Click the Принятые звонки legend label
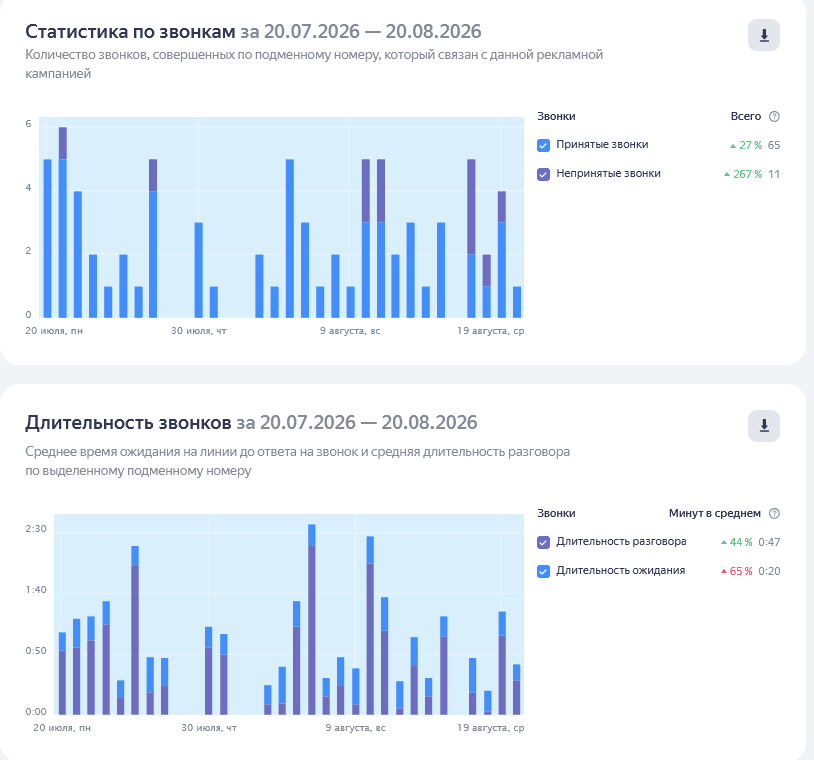This screenshot has height=760, width=814. 602,144
